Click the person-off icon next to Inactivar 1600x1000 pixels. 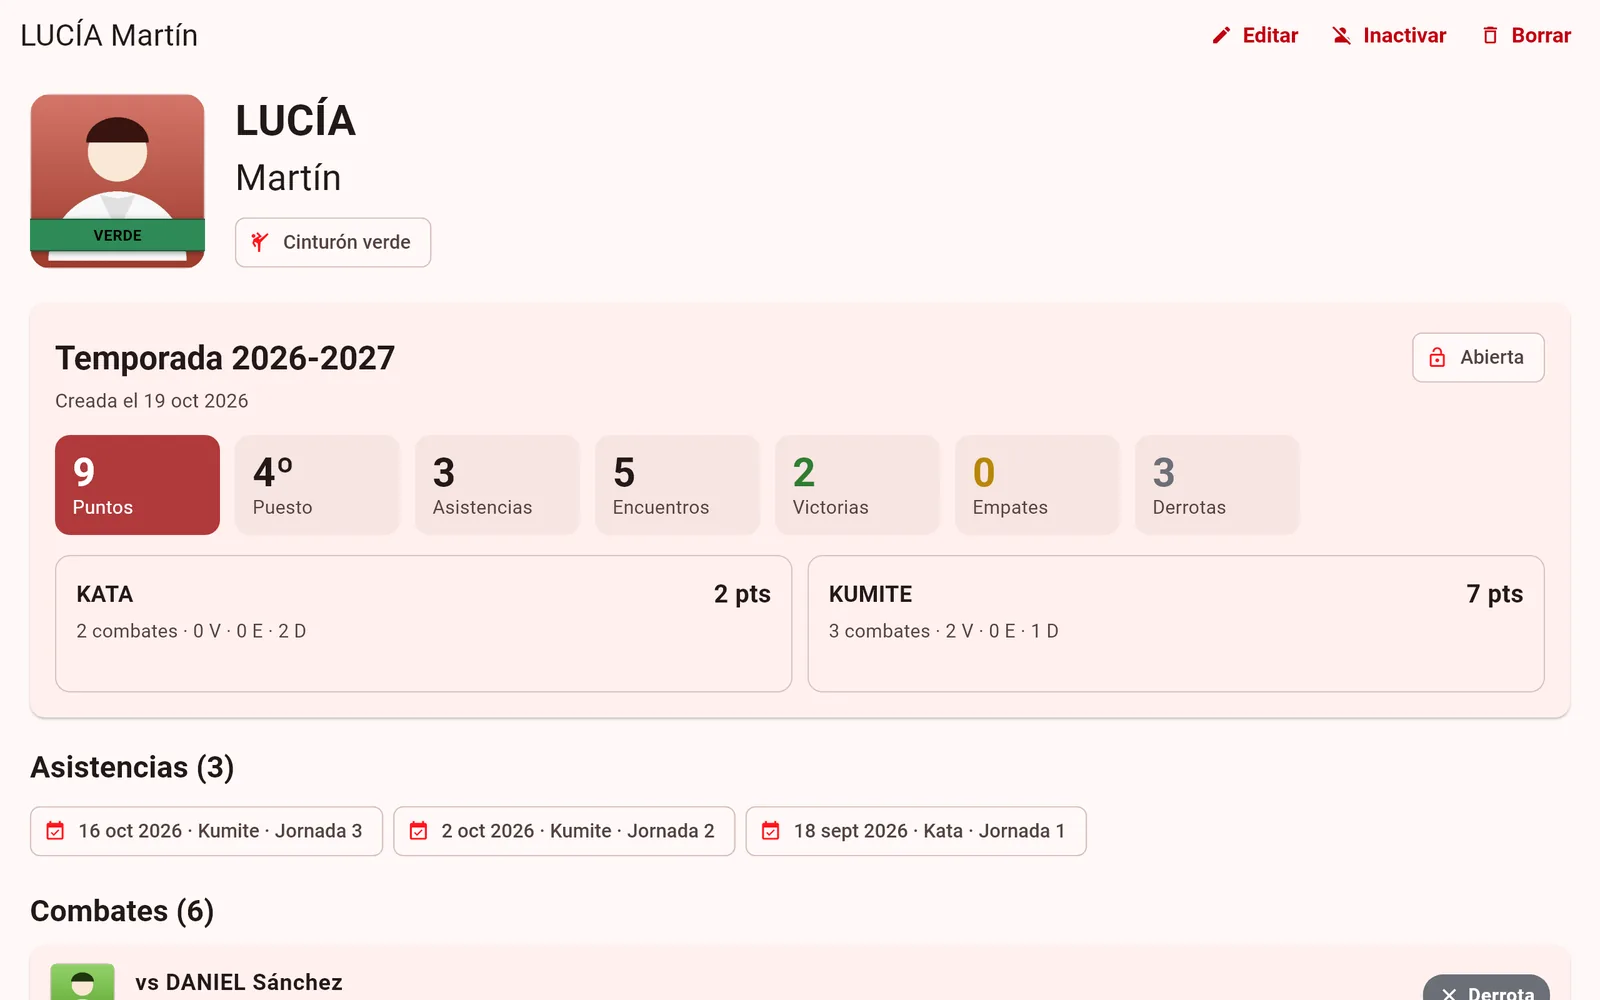[x=1342, y=36]
